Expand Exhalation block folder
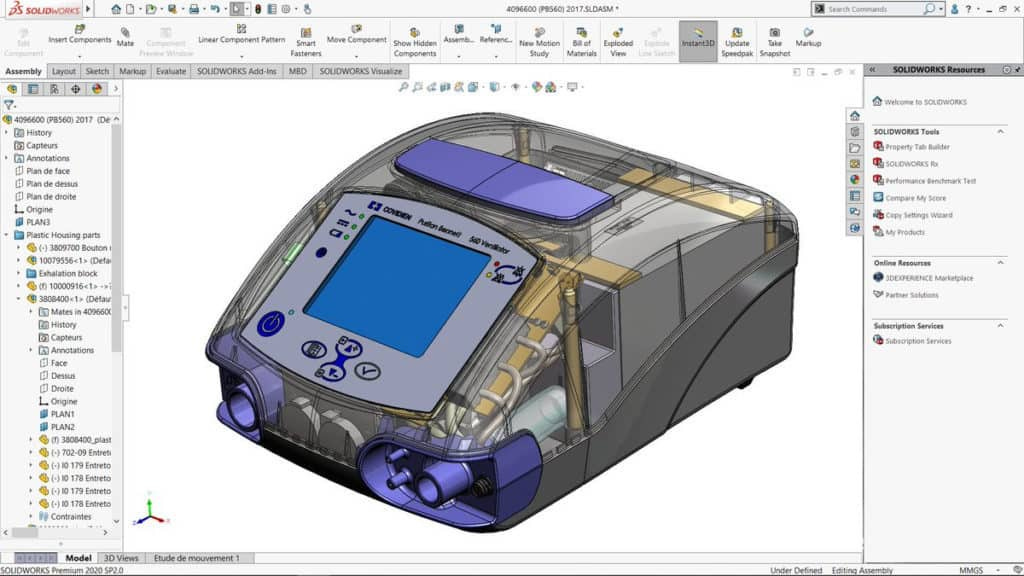 [x=18, y=274]
